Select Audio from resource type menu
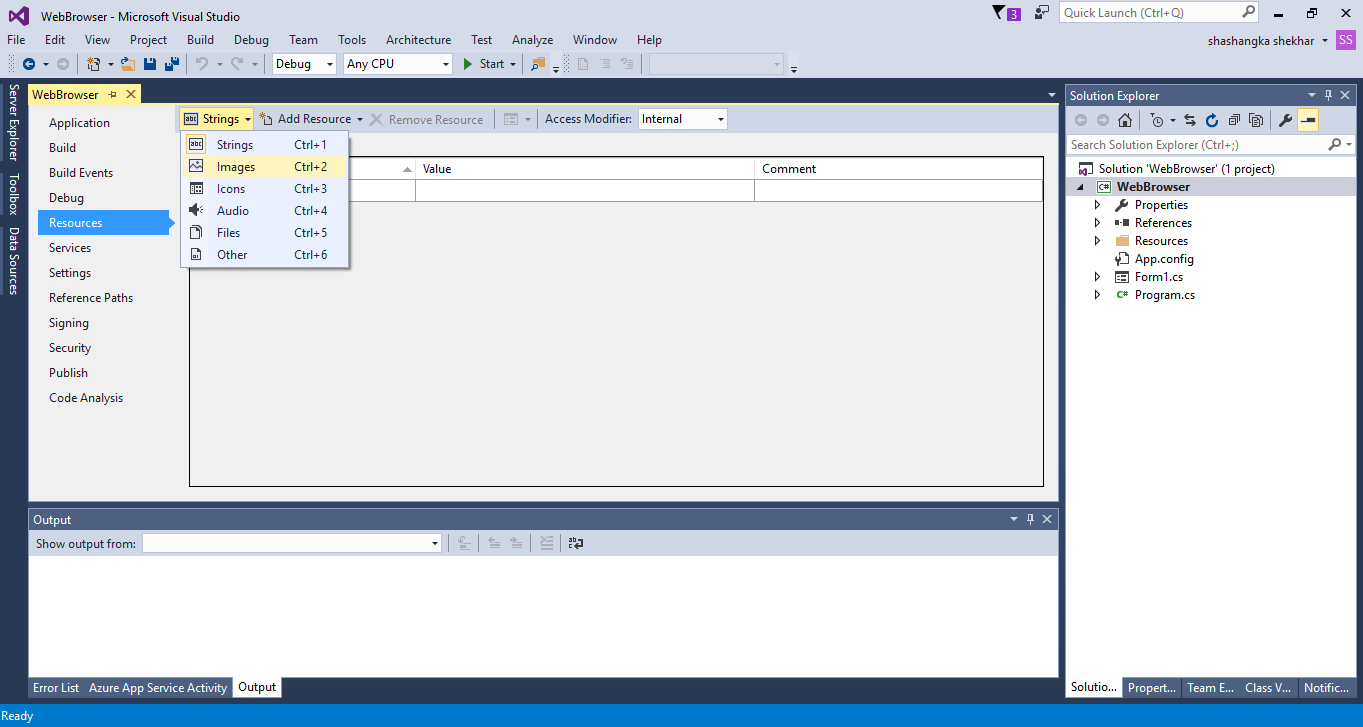This screenshot has height=727, width=1363. (x=264, y=211)
